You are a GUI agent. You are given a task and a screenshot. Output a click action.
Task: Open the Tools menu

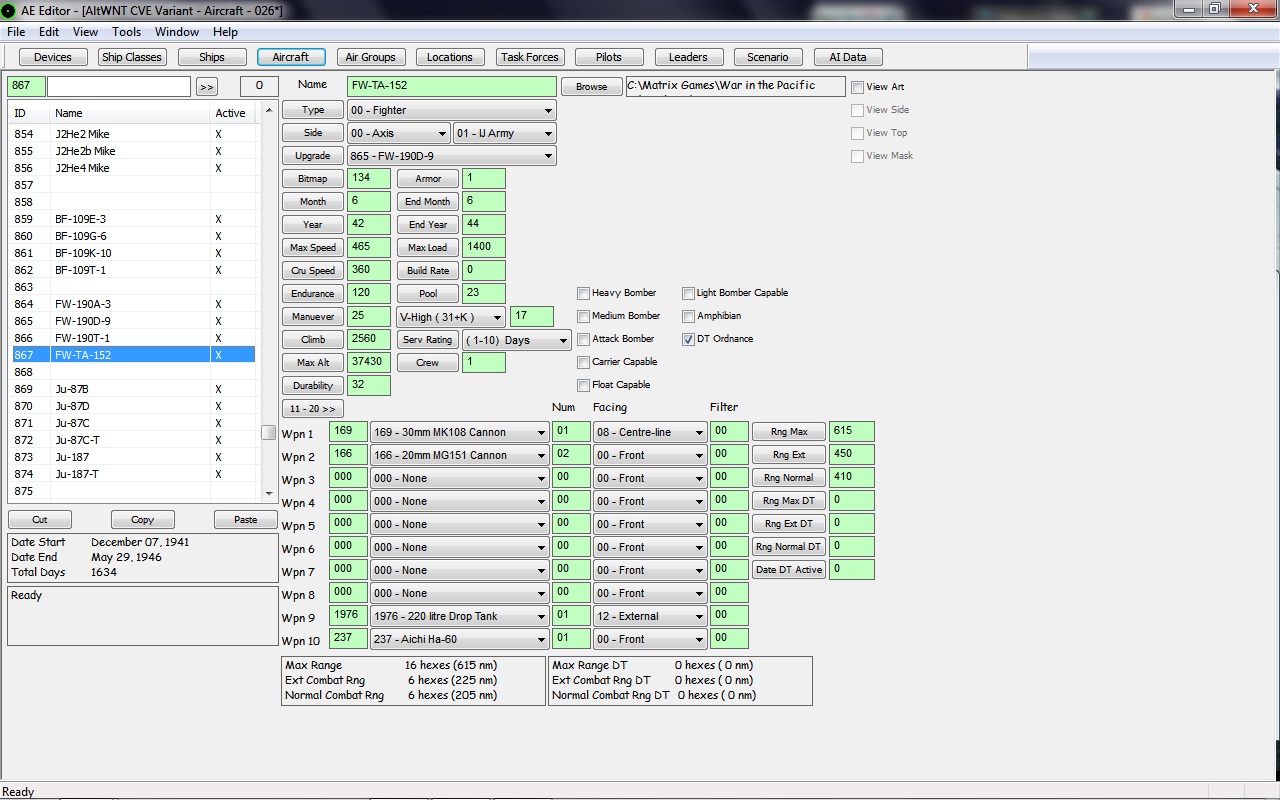tap(126, 32)
